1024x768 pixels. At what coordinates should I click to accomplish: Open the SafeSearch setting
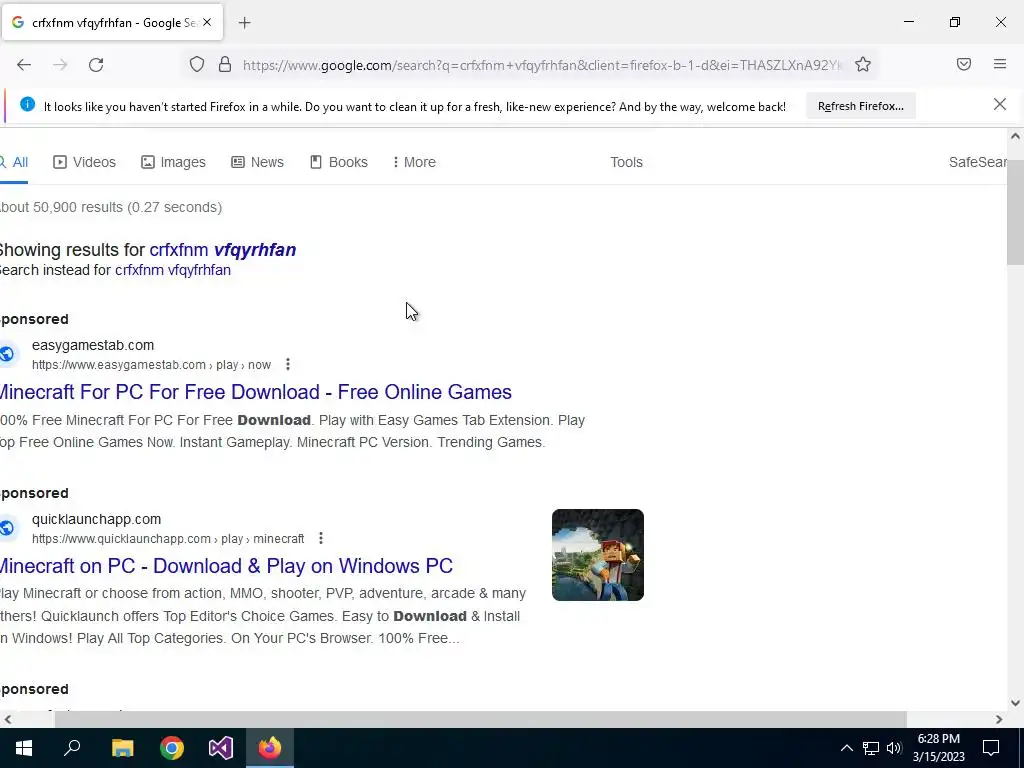pyautogui.click(x=977, y=162)
